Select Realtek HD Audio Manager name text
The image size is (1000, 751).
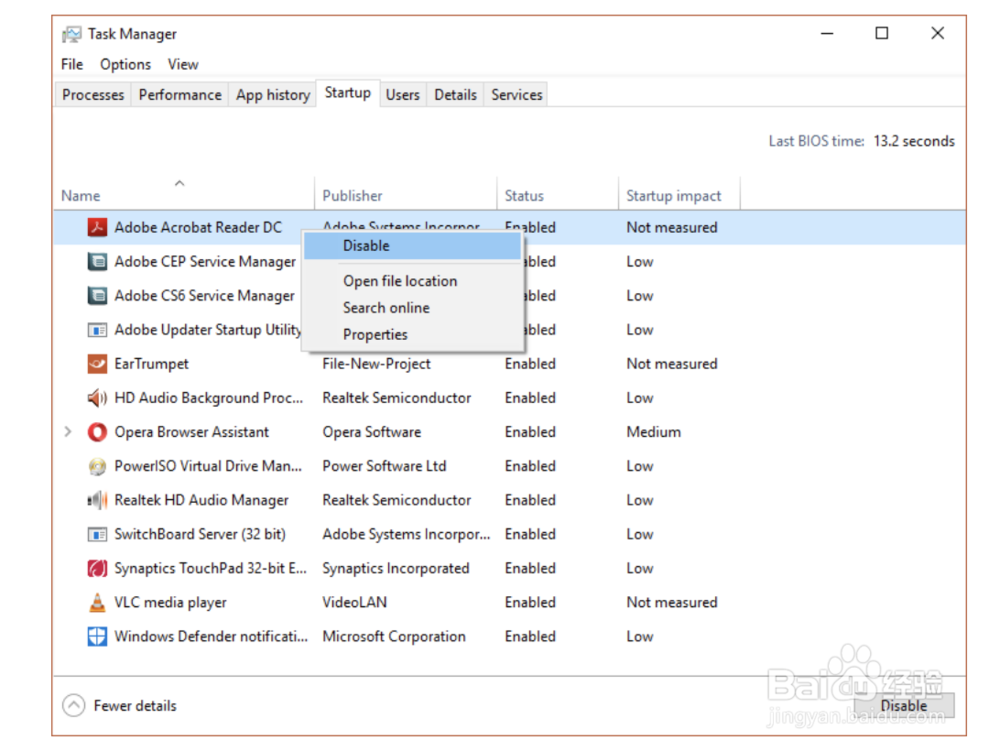(x=202, y=500)
